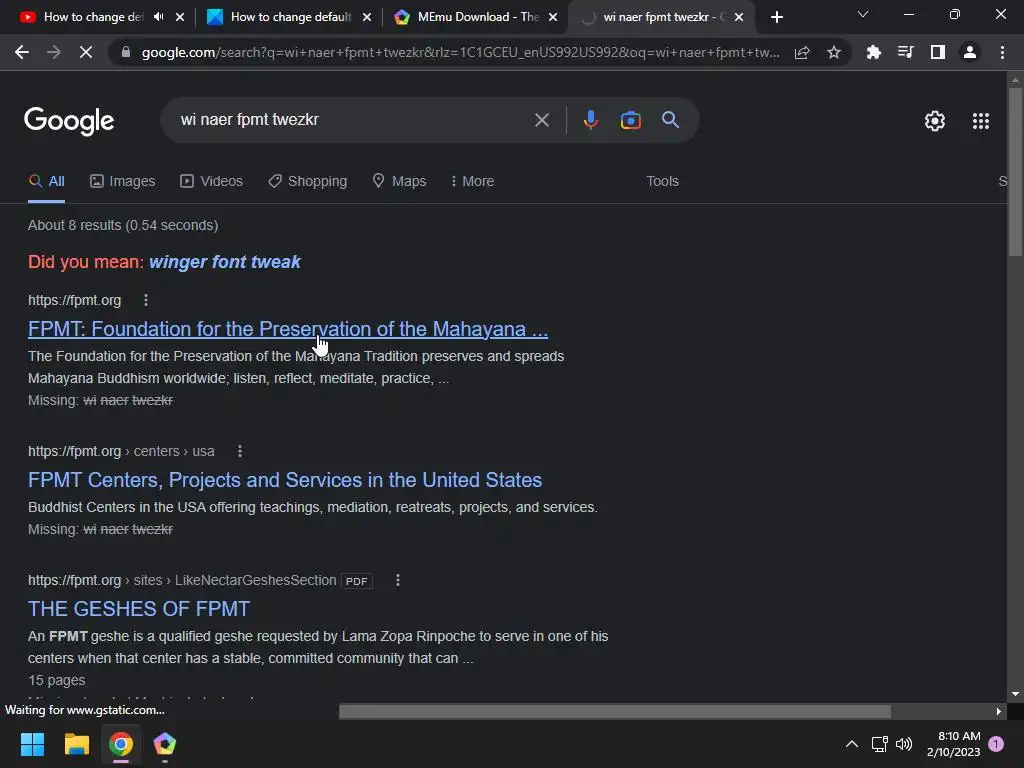1024x768 pixels.
Task: Bookmark this page with the star icon
Action: point(834,52)
